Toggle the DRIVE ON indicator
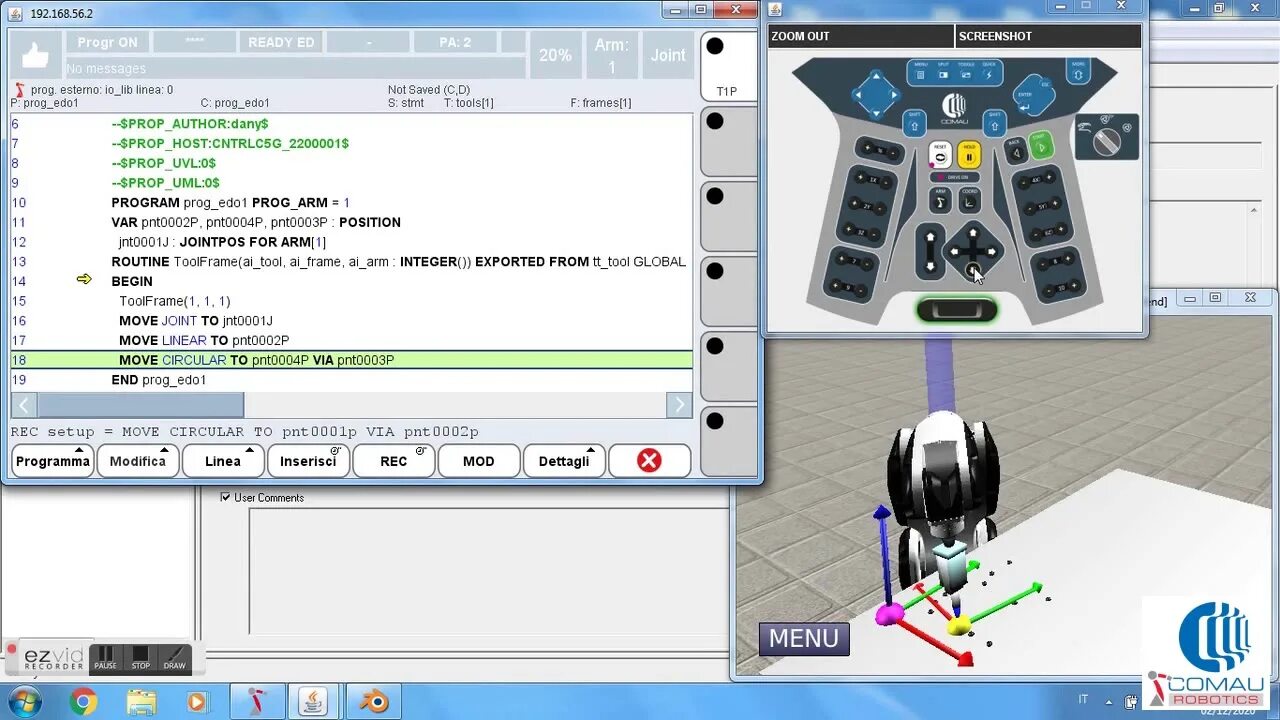 [955, 177]
